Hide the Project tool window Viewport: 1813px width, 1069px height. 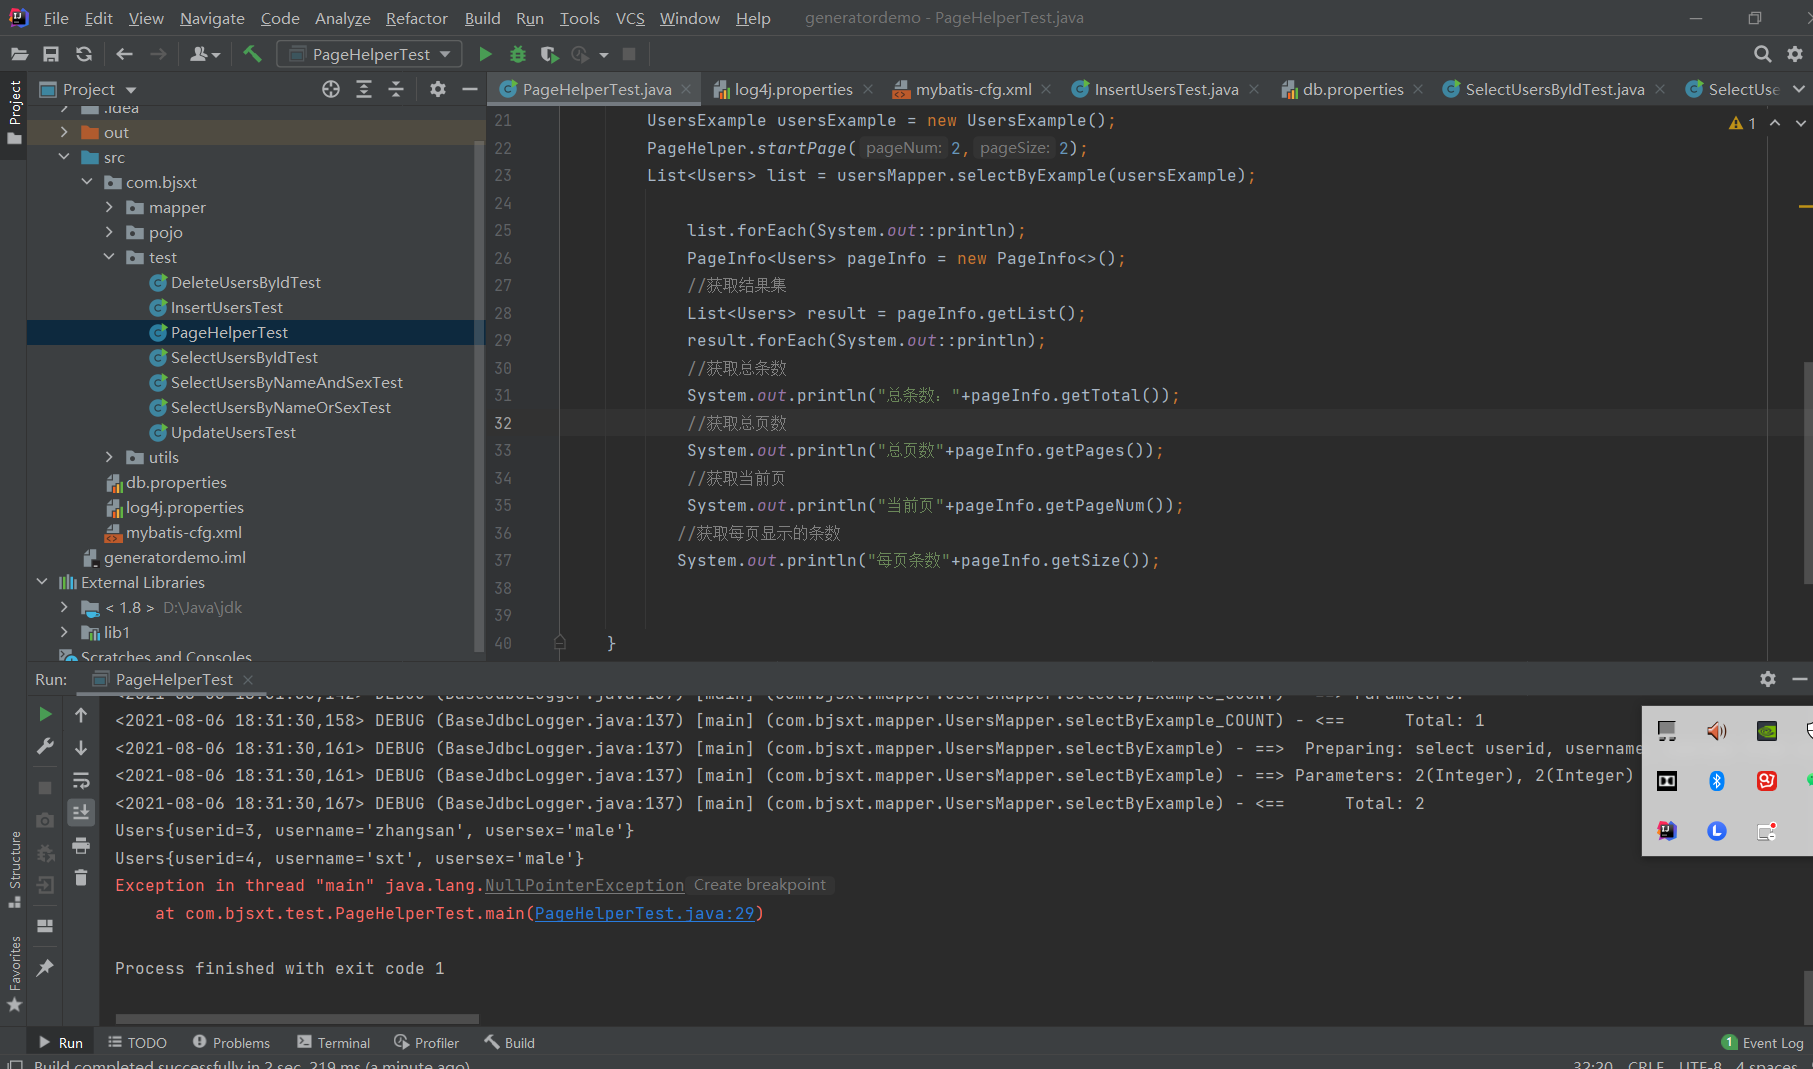(469, 89)
